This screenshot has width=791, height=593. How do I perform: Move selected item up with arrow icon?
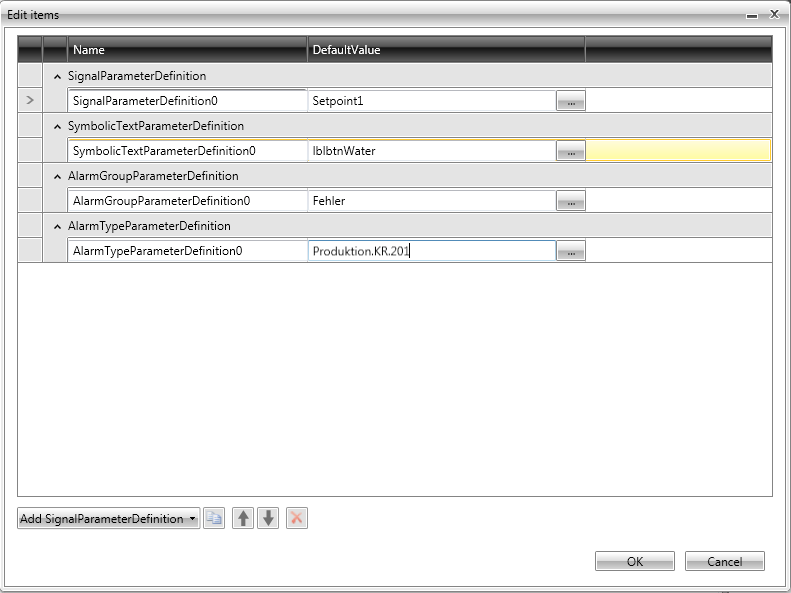click(x=243, y=518)
